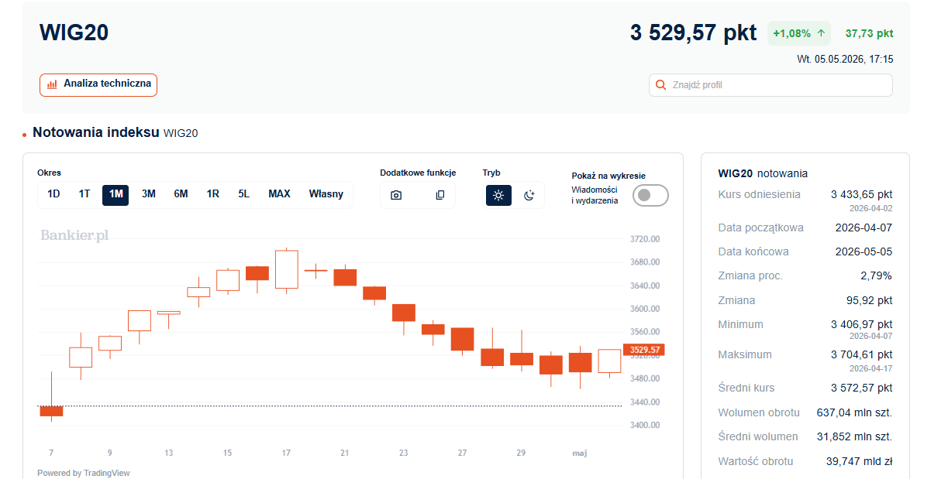Click the Powered by TradingView link
Viewport: 948px width, 479px height.
click(x=83, y=473)
